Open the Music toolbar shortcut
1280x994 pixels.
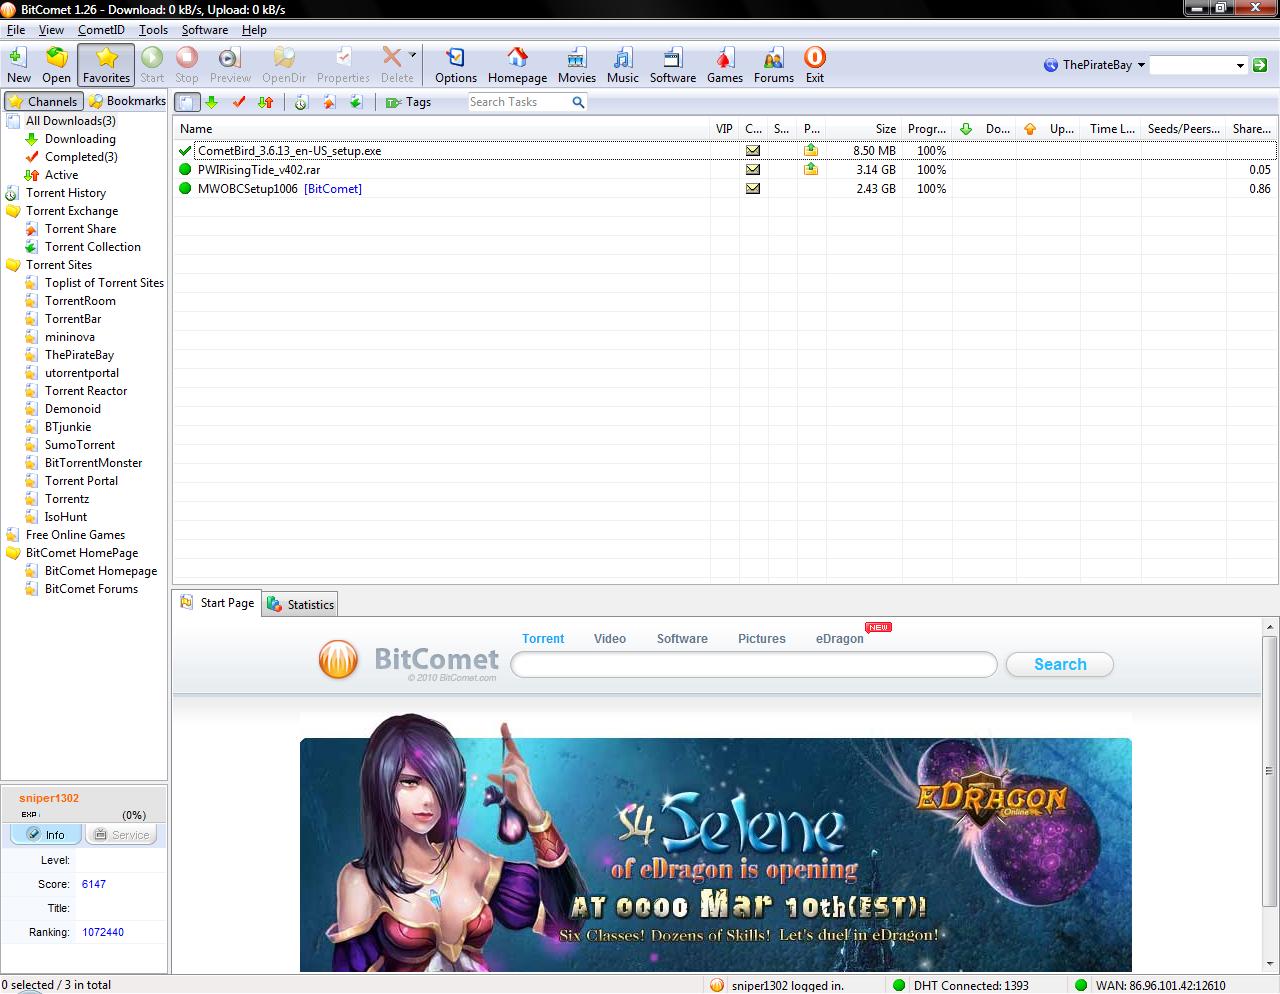622,65
